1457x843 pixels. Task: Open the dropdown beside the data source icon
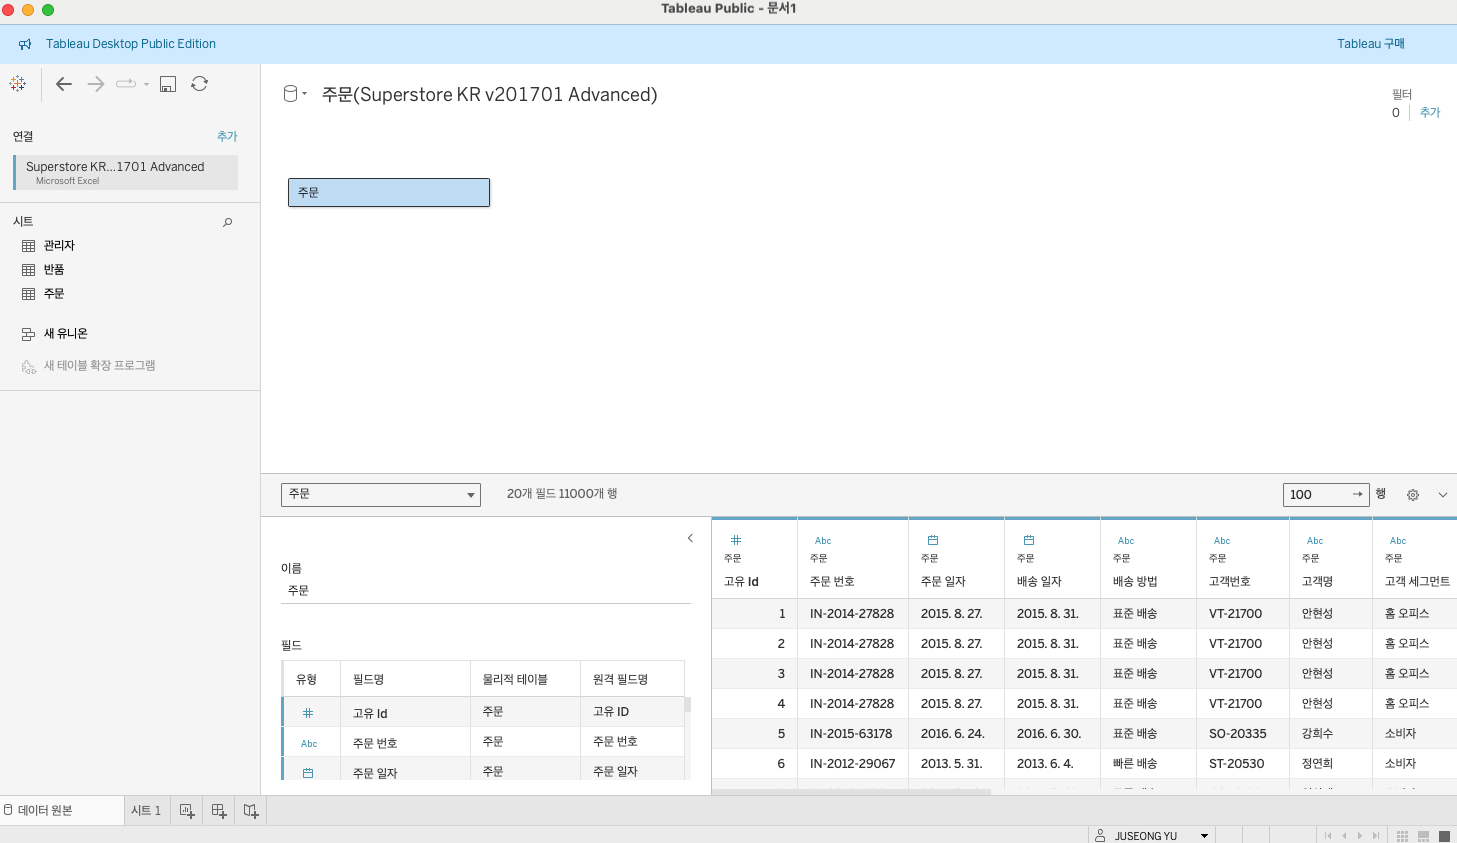(304, 94)
